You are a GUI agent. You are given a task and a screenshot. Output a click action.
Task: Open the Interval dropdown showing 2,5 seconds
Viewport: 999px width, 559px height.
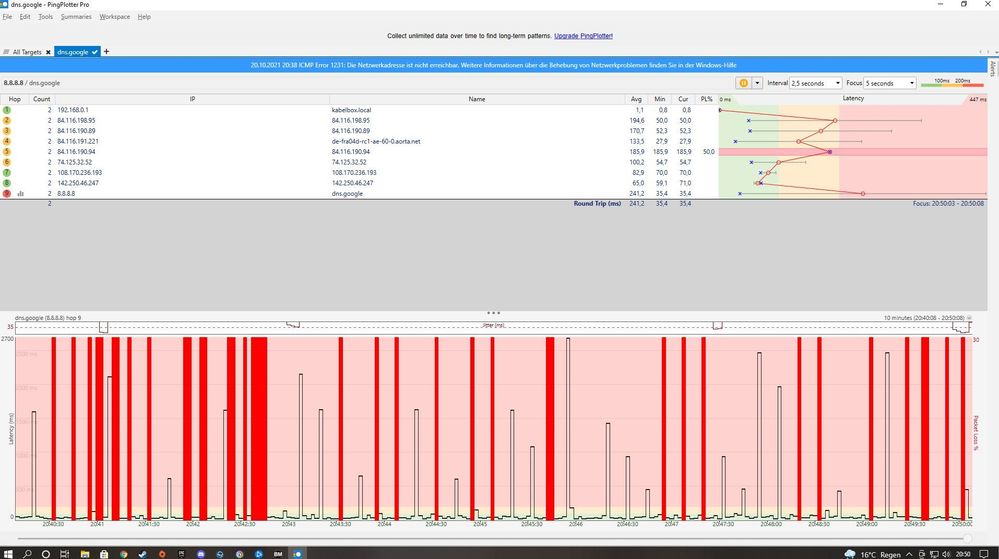[816, 83]
